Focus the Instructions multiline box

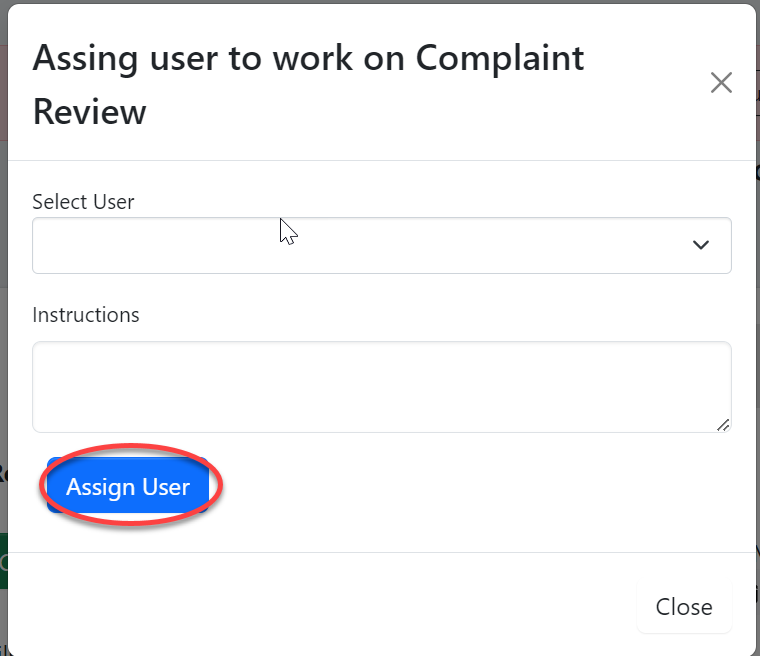[381, 387]
